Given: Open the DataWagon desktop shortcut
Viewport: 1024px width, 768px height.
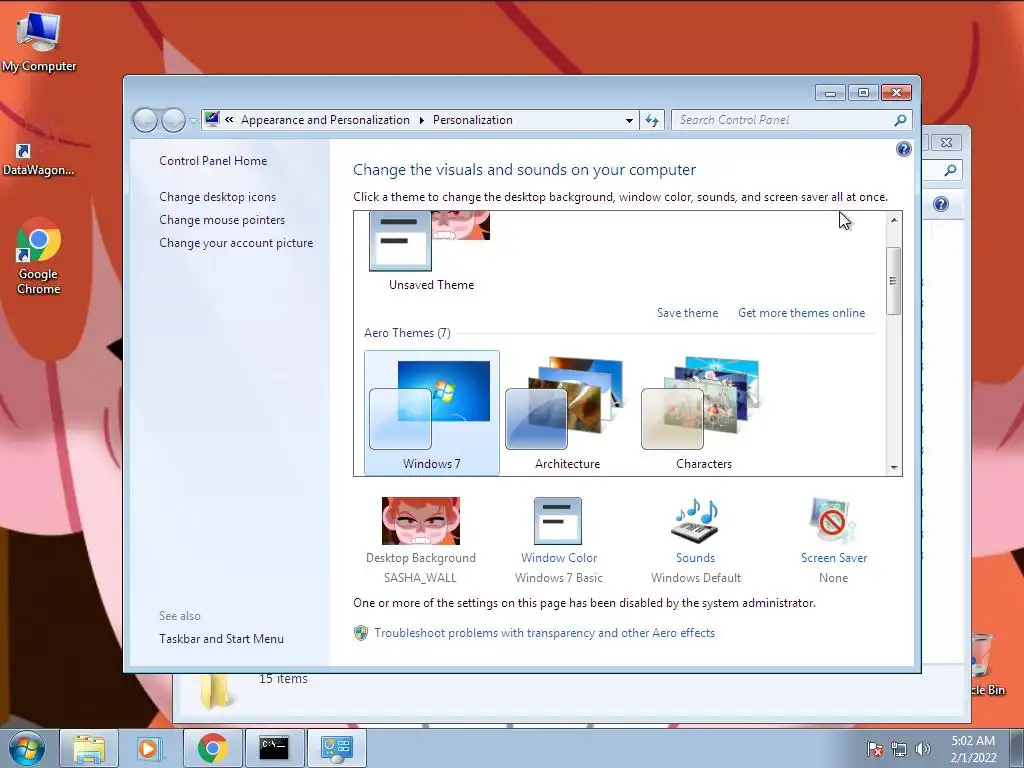Looking at the screenshot, I should click(x=38, y=160).
